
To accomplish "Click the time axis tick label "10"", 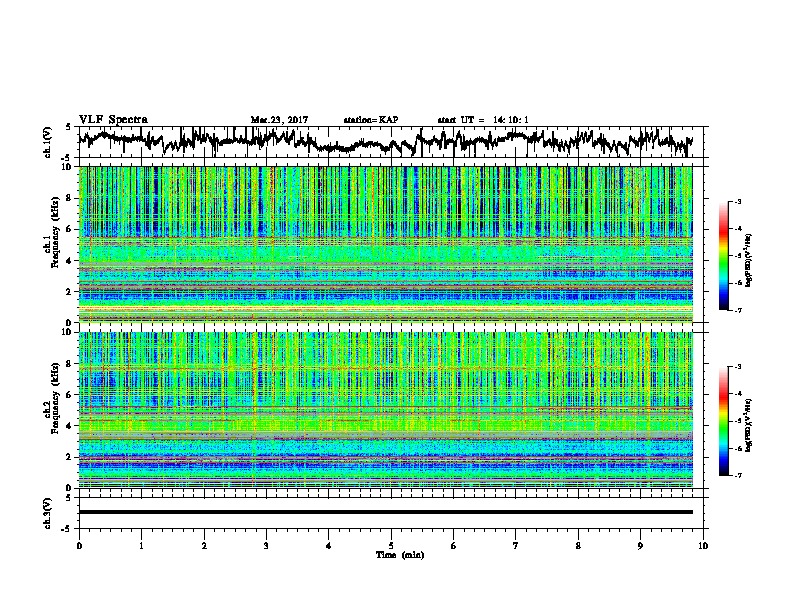I will click(x=703, y=545).
